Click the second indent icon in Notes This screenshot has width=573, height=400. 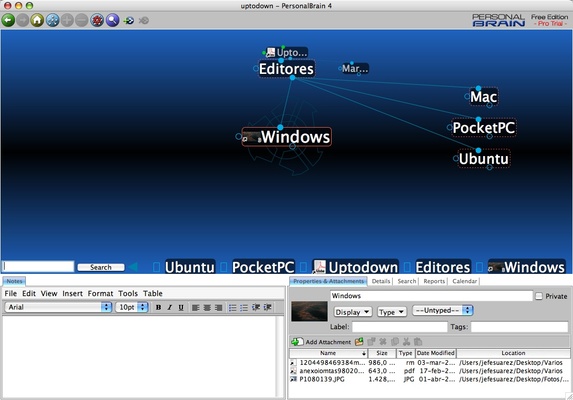coord(267,307)
